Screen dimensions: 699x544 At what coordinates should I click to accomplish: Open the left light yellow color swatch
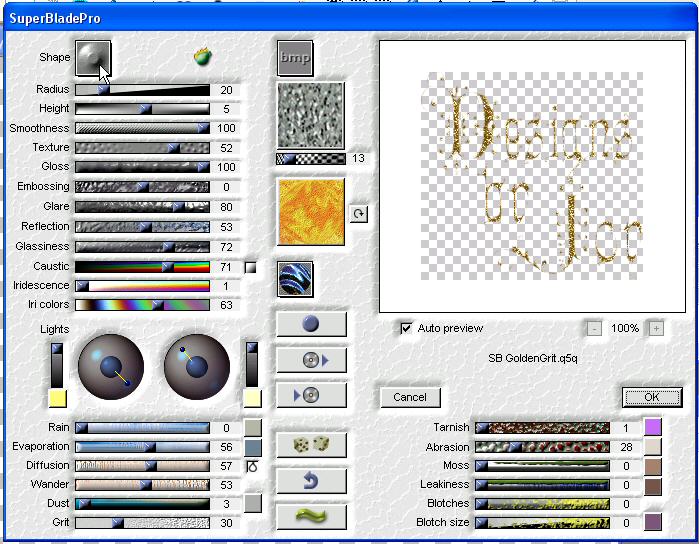point(58,399)
